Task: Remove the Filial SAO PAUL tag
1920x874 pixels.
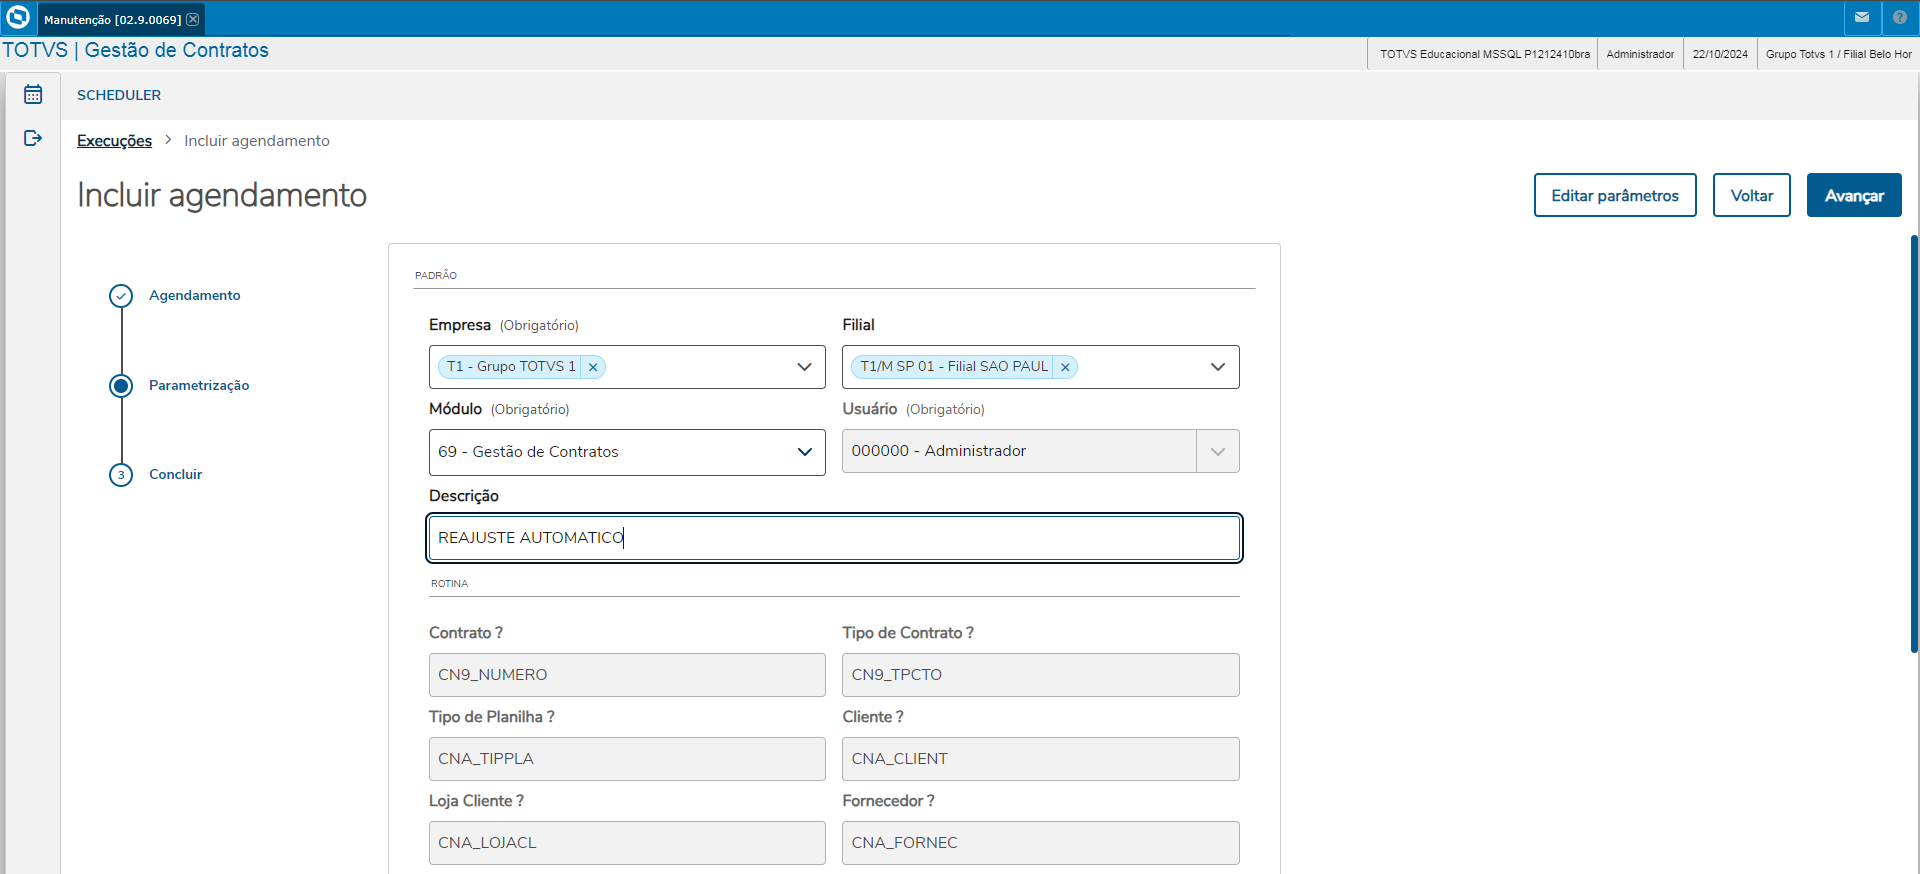Action: tap(1065, 367)
